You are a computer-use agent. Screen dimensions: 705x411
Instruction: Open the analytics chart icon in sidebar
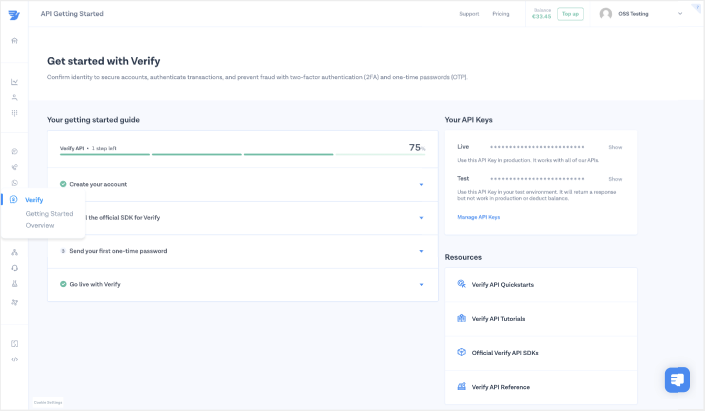tap(14, 82)
